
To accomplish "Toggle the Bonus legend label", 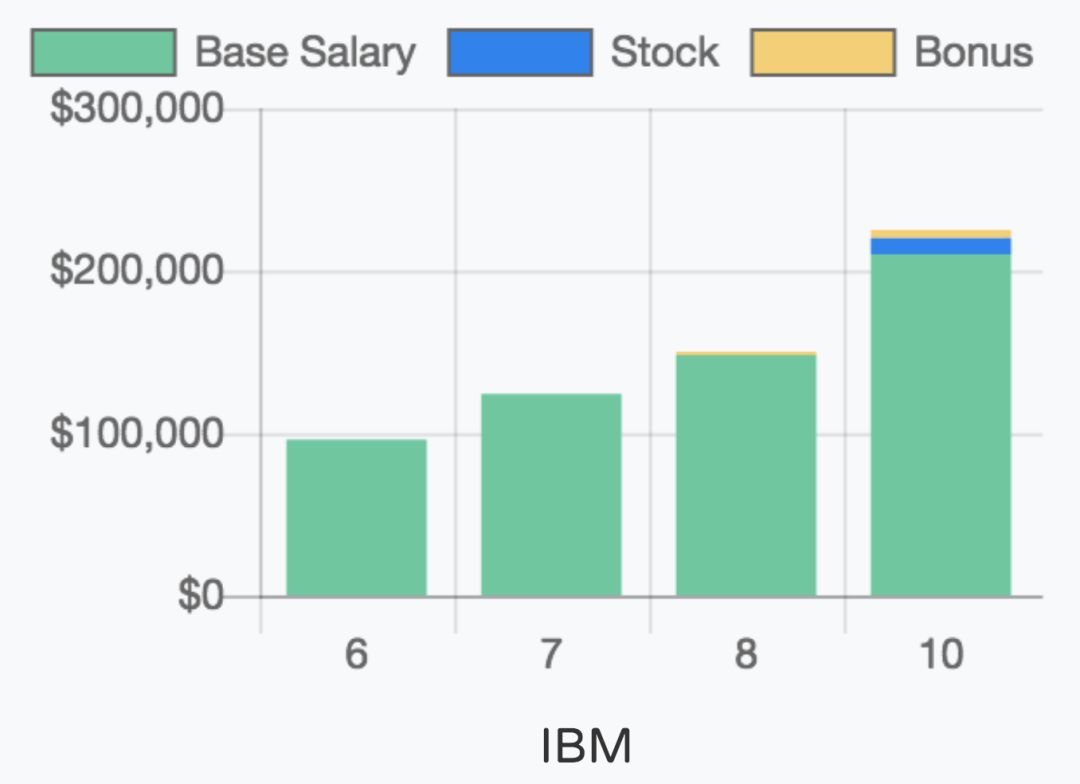I will pos(973,52).
